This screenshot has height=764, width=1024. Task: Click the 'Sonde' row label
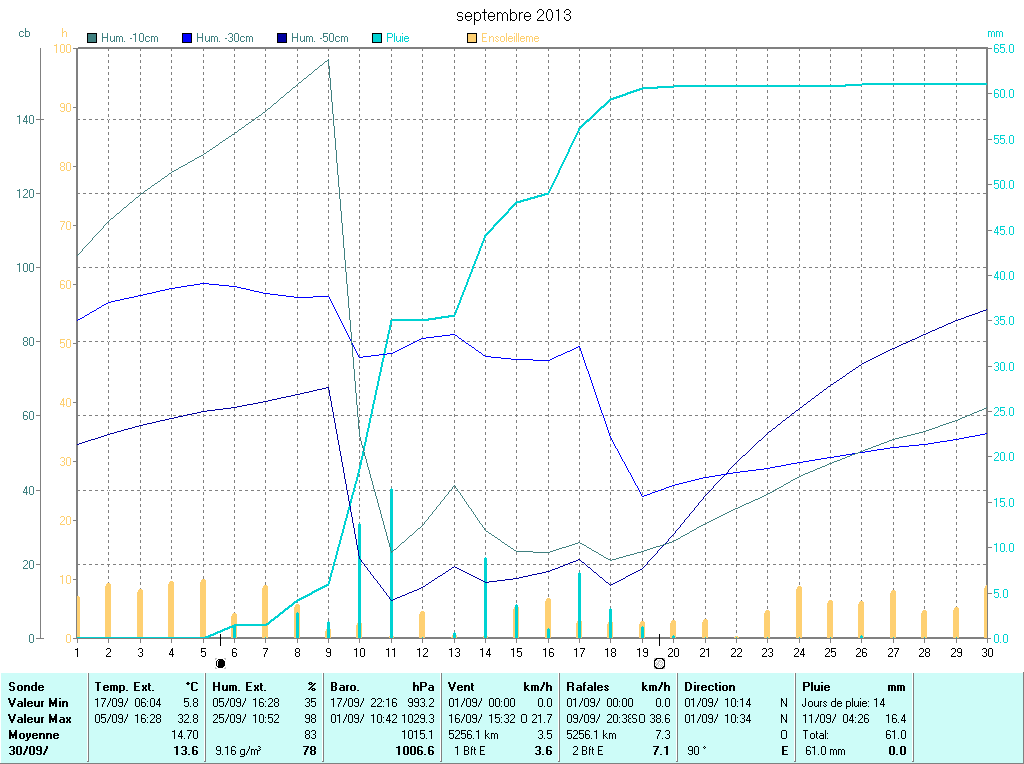tap(25, 687)
